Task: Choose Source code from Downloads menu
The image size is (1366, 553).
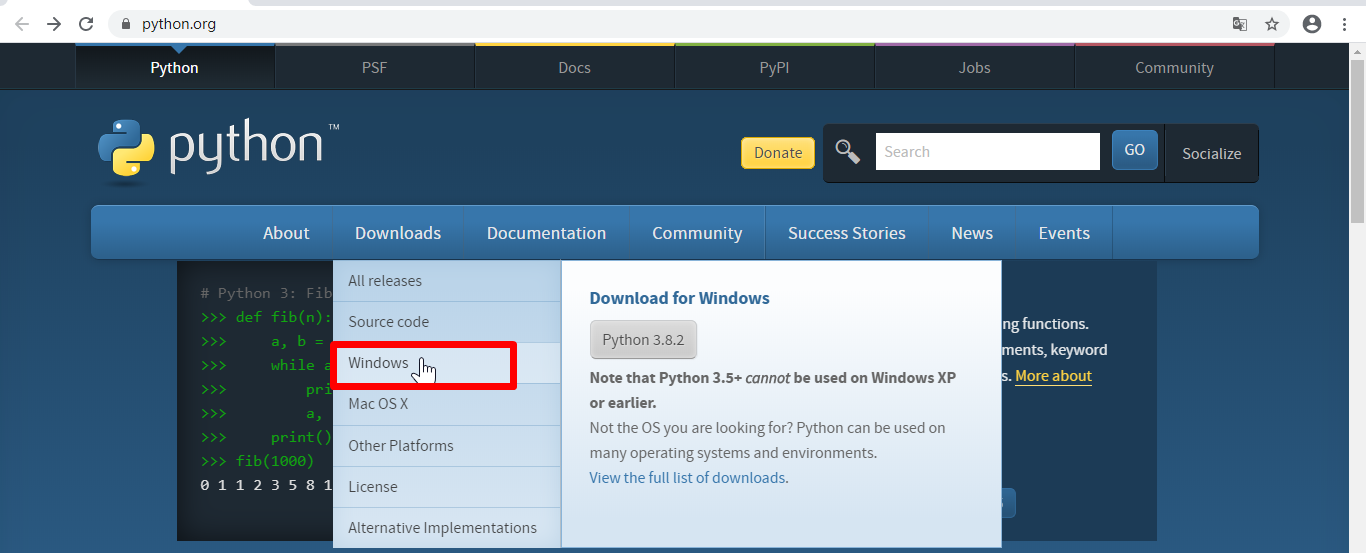Action: tap(447, 322)
